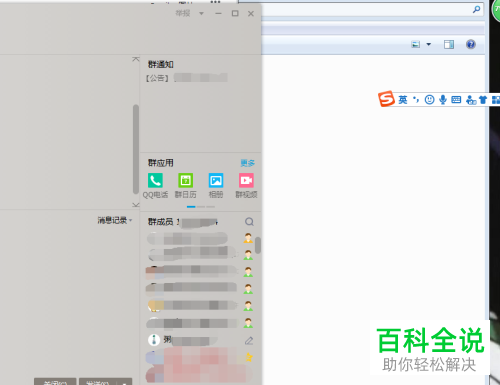Toggle Sogou 英 language mode
This screenshot has width=500, height=385.
click(x=403, y=100)
